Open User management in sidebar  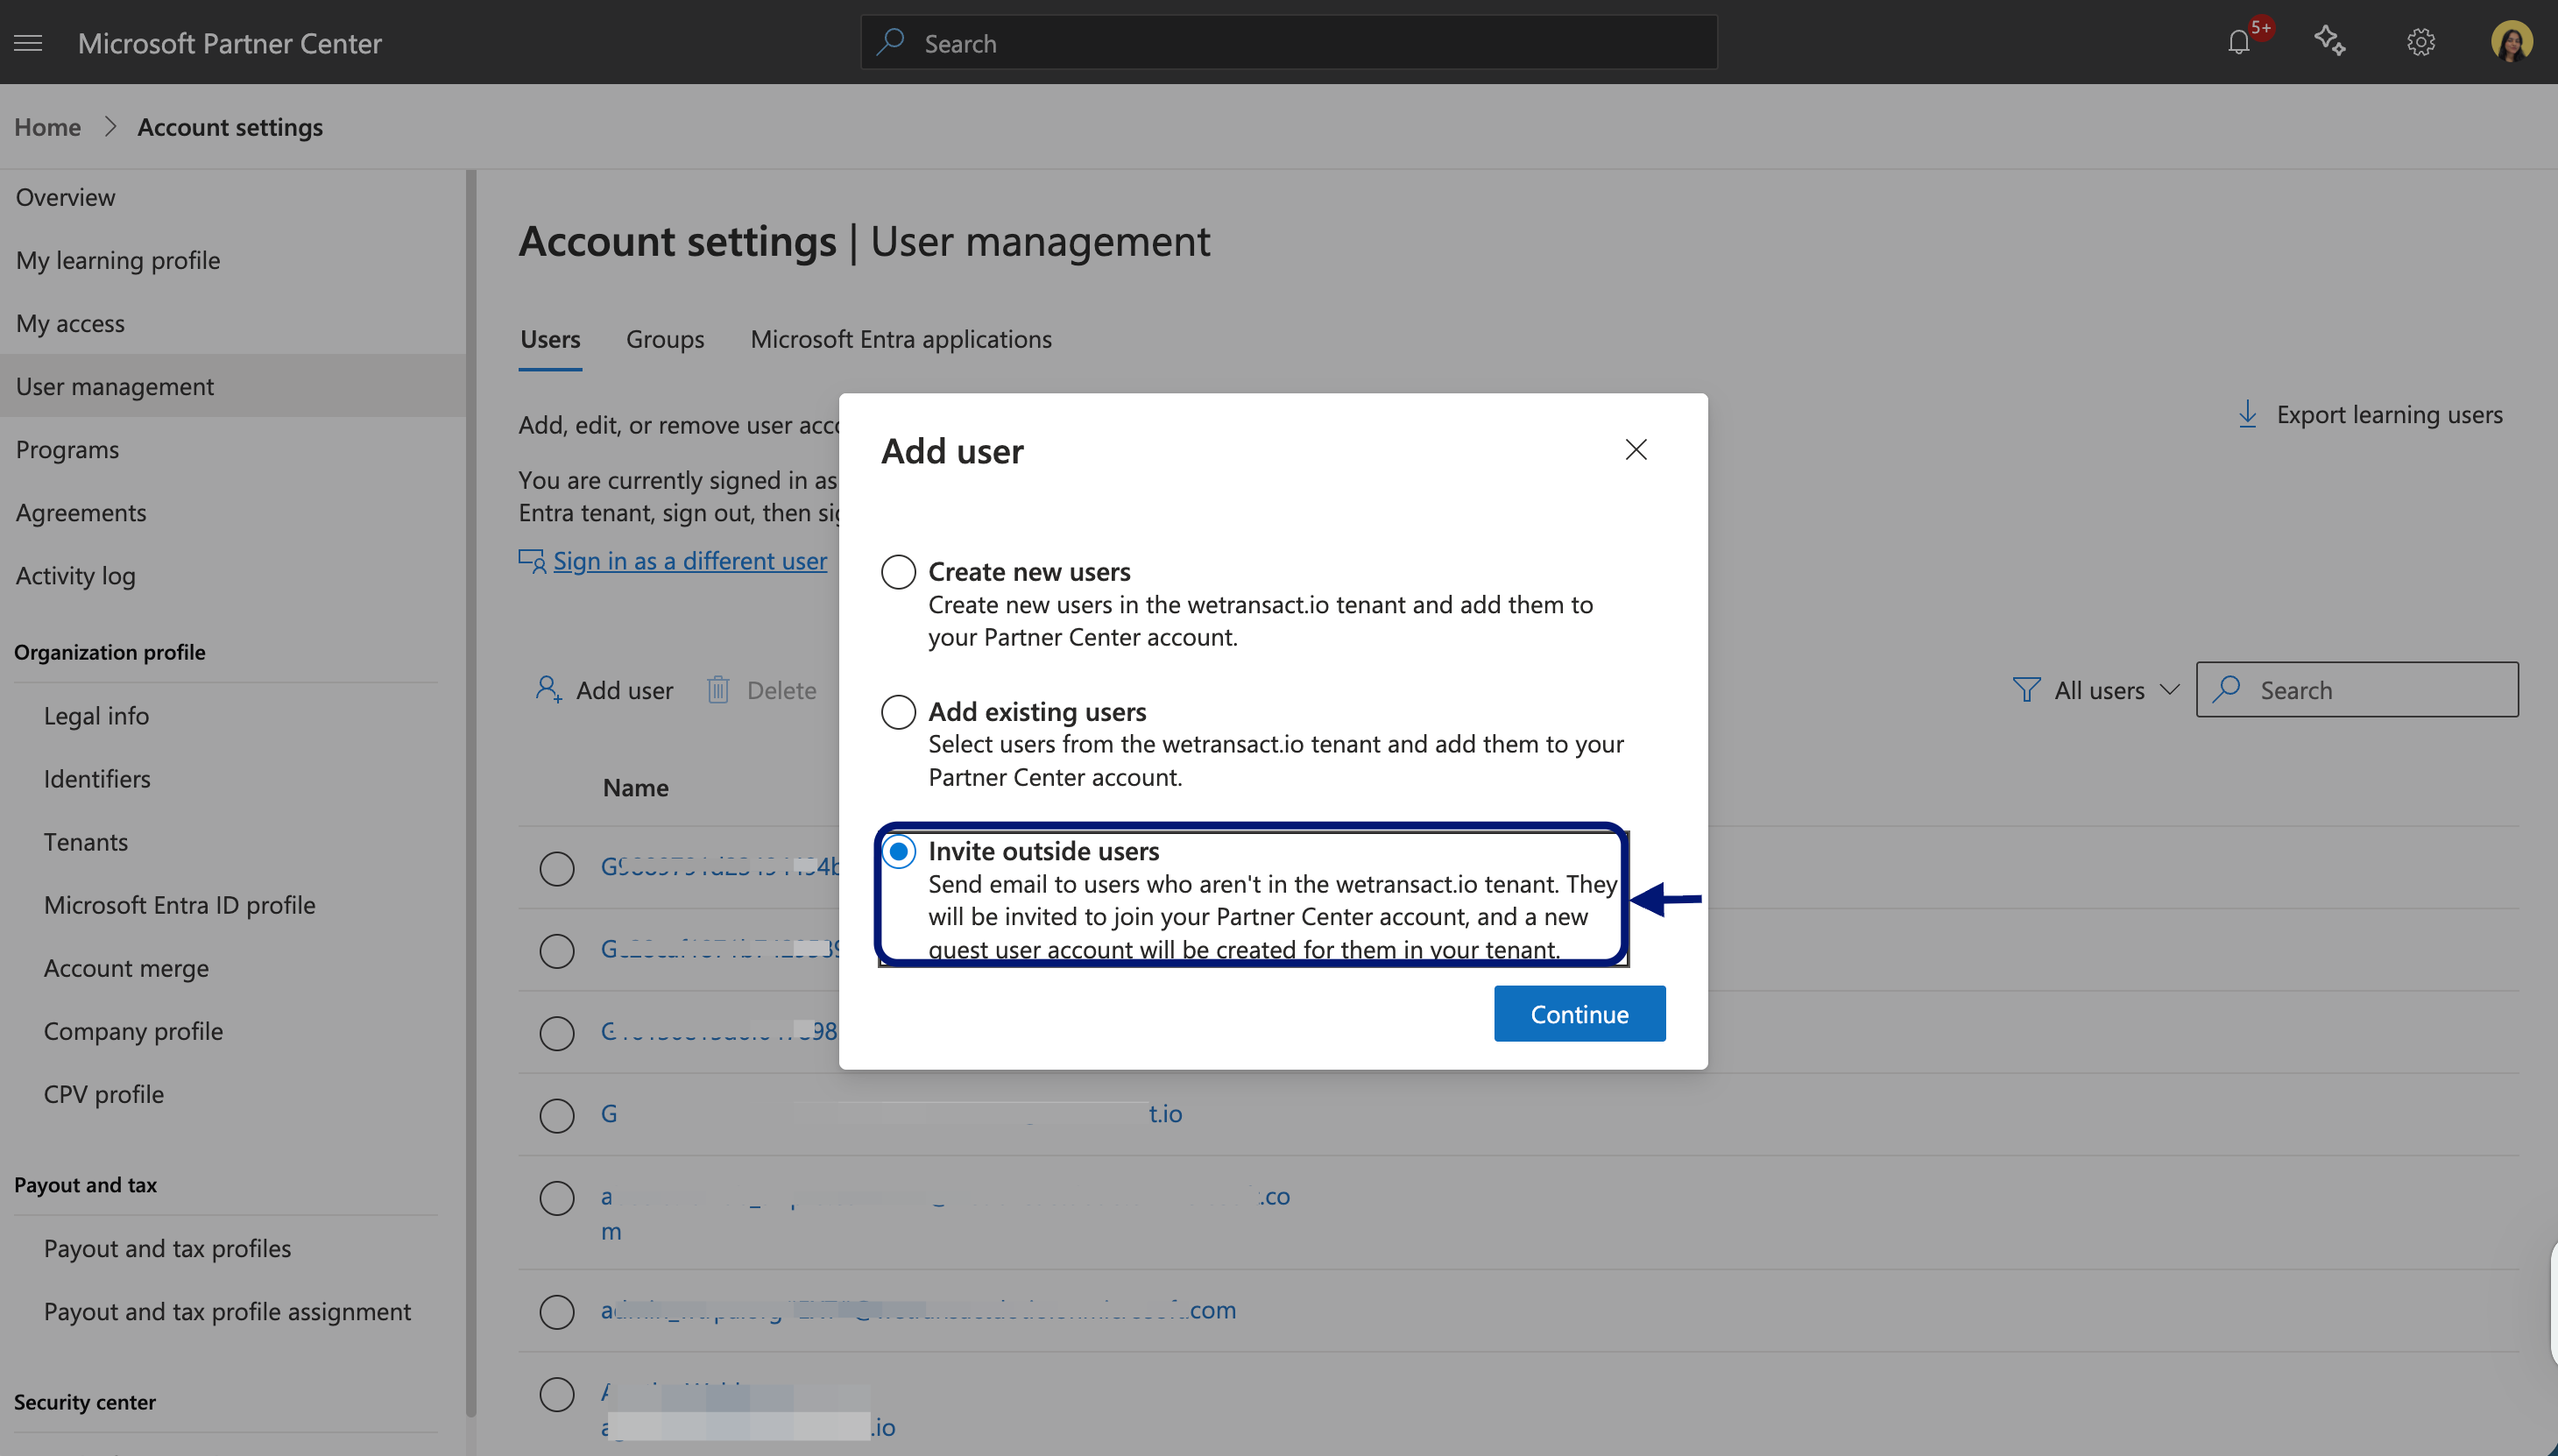tap(232, 386)
